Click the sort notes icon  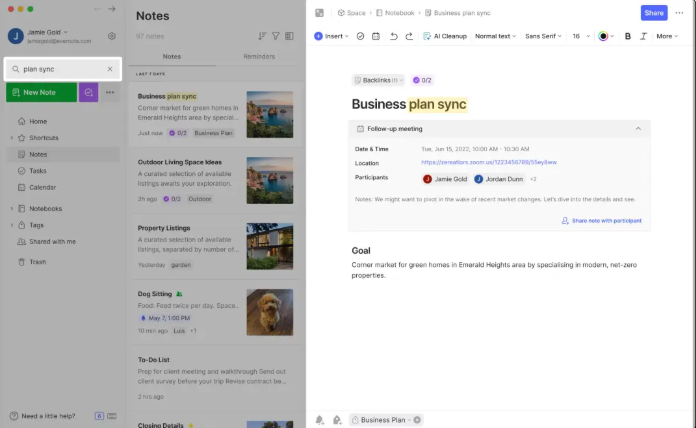point(262,36)
